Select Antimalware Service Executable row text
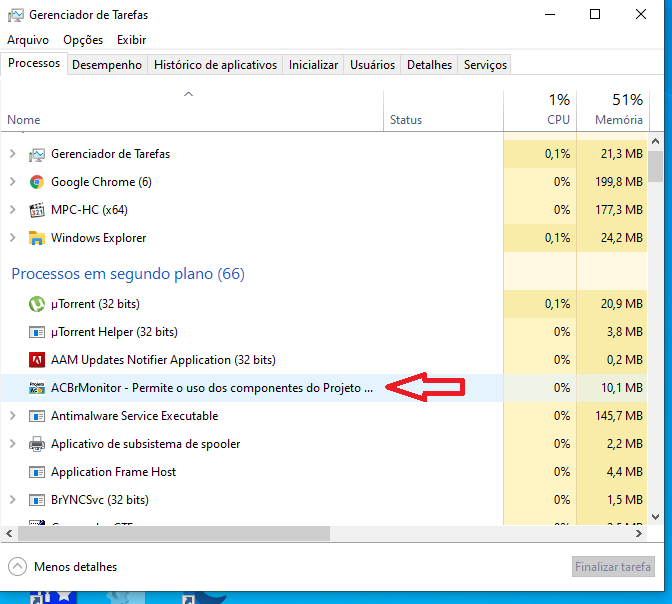Screen dimensions: 672x604 click(135, 416)
